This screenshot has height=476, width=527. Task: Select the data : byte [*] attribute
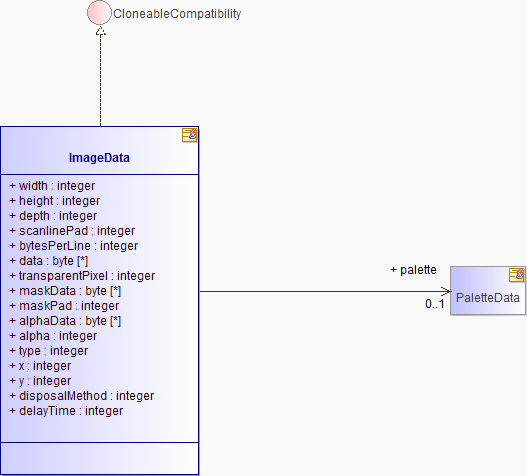pyautogui.click(x=49, y=261)
